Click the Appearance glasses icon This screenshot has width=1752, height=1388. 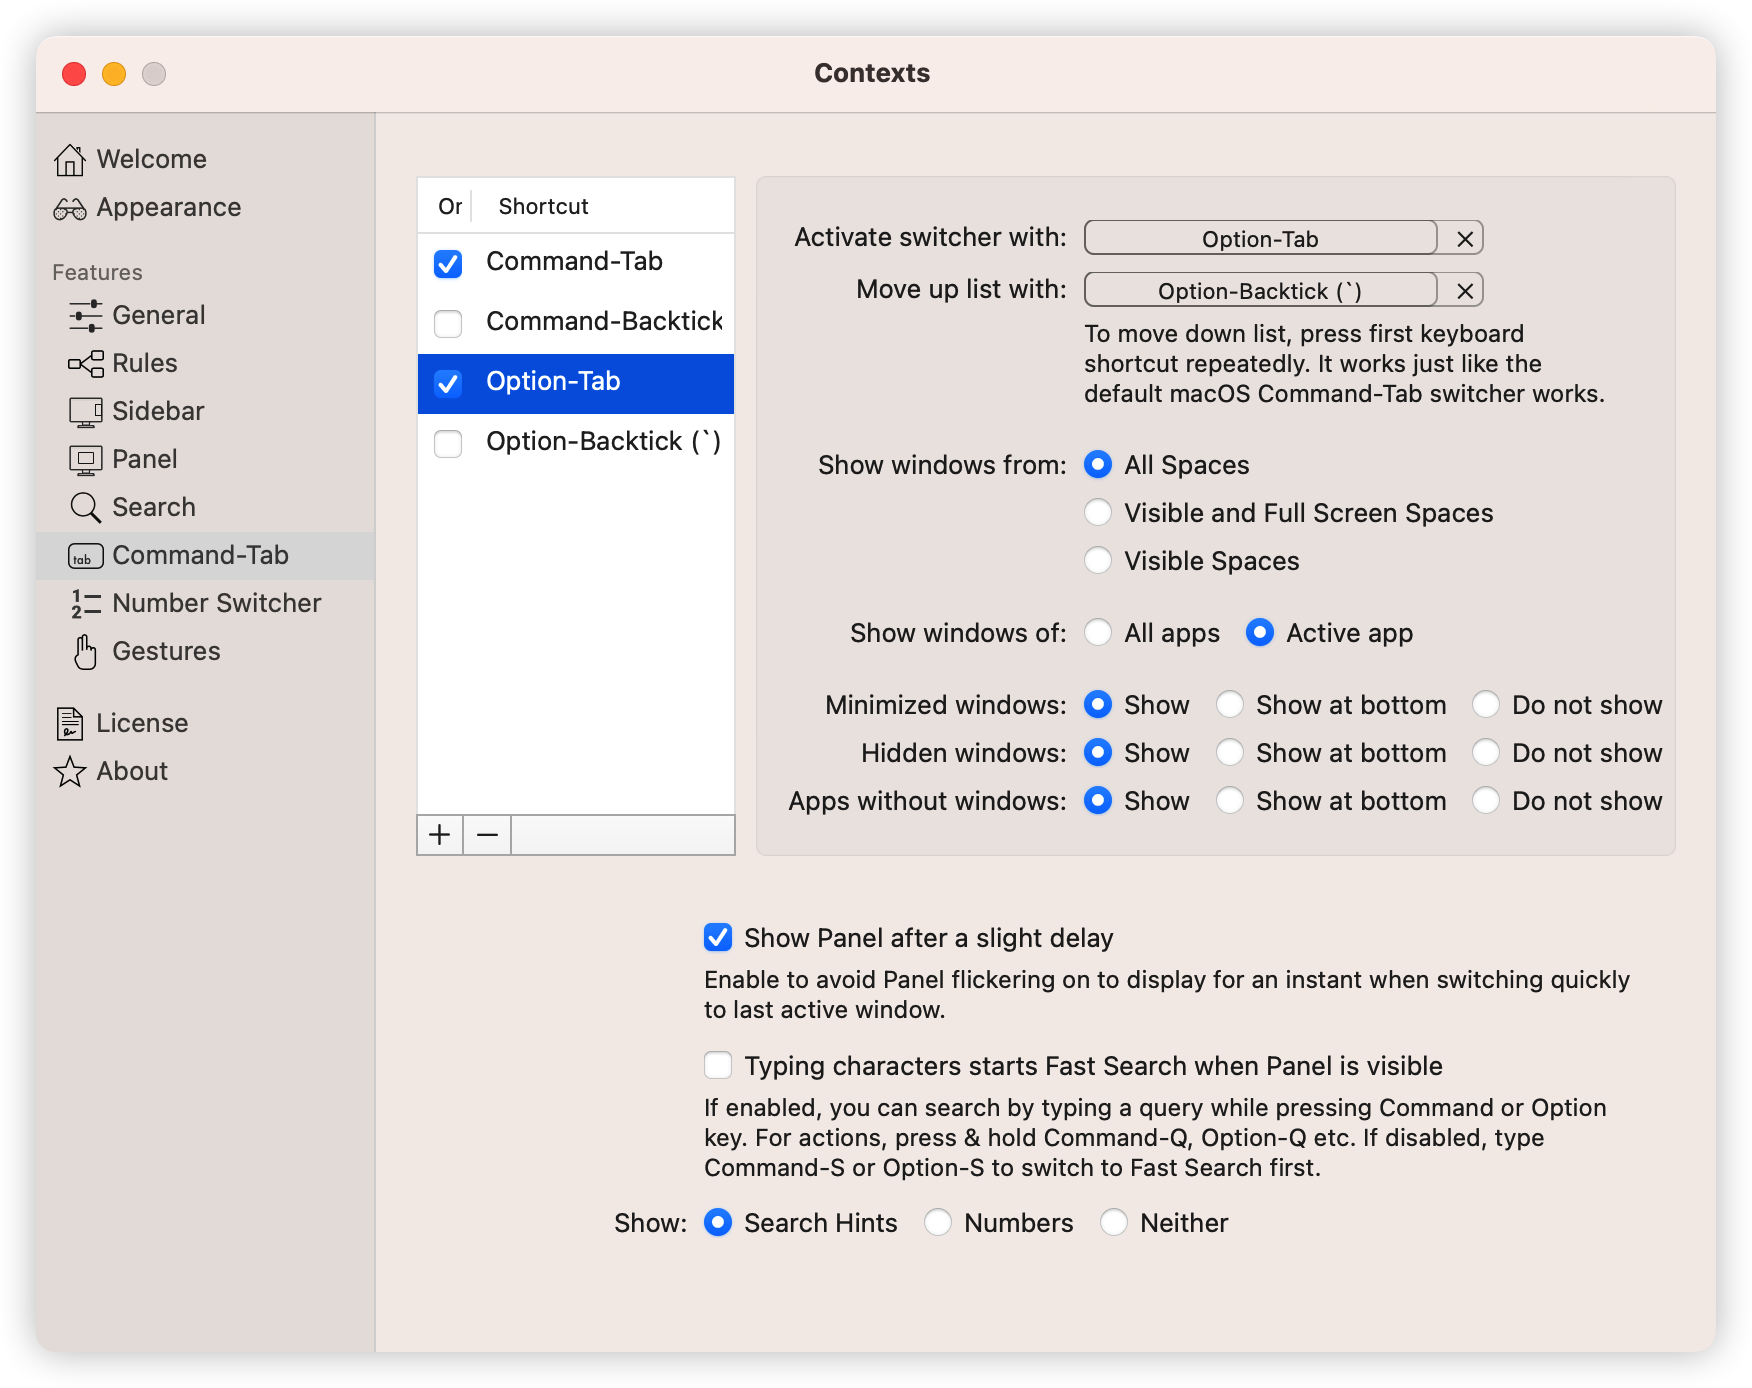pos(70,208)
